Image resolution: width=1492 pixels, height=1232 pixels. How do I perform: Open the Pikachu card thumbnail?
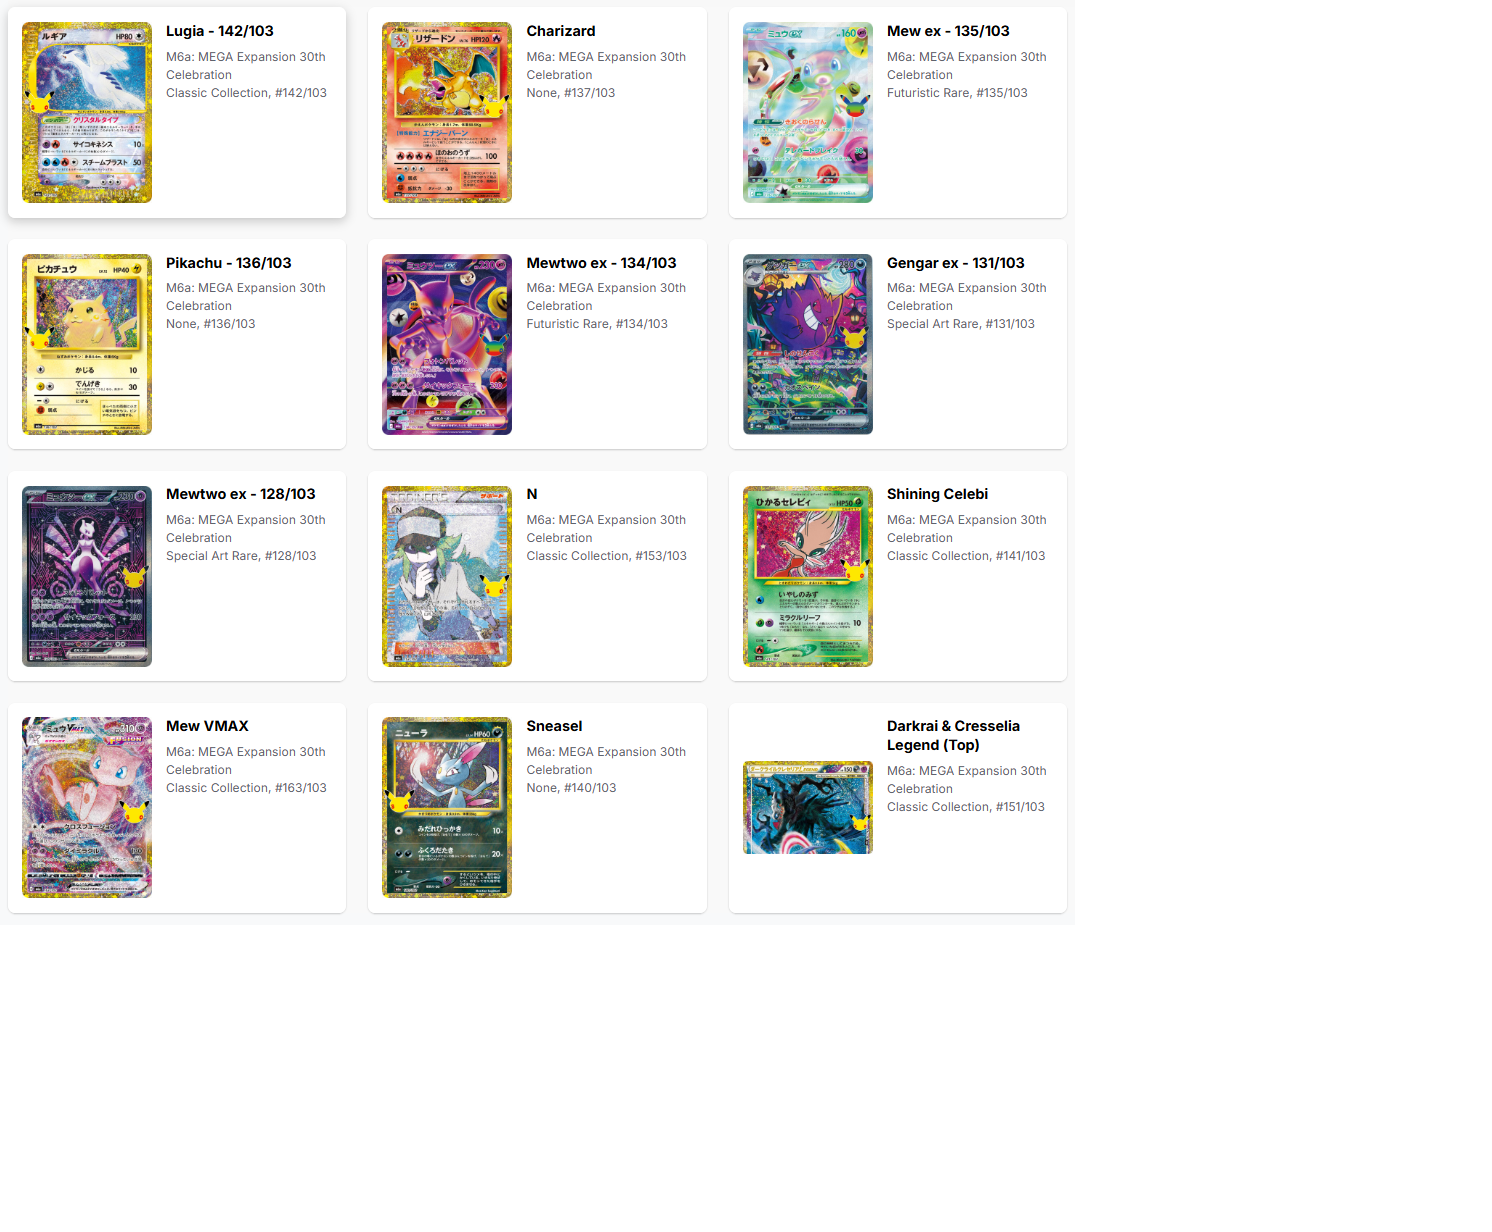tap(87, 344)
